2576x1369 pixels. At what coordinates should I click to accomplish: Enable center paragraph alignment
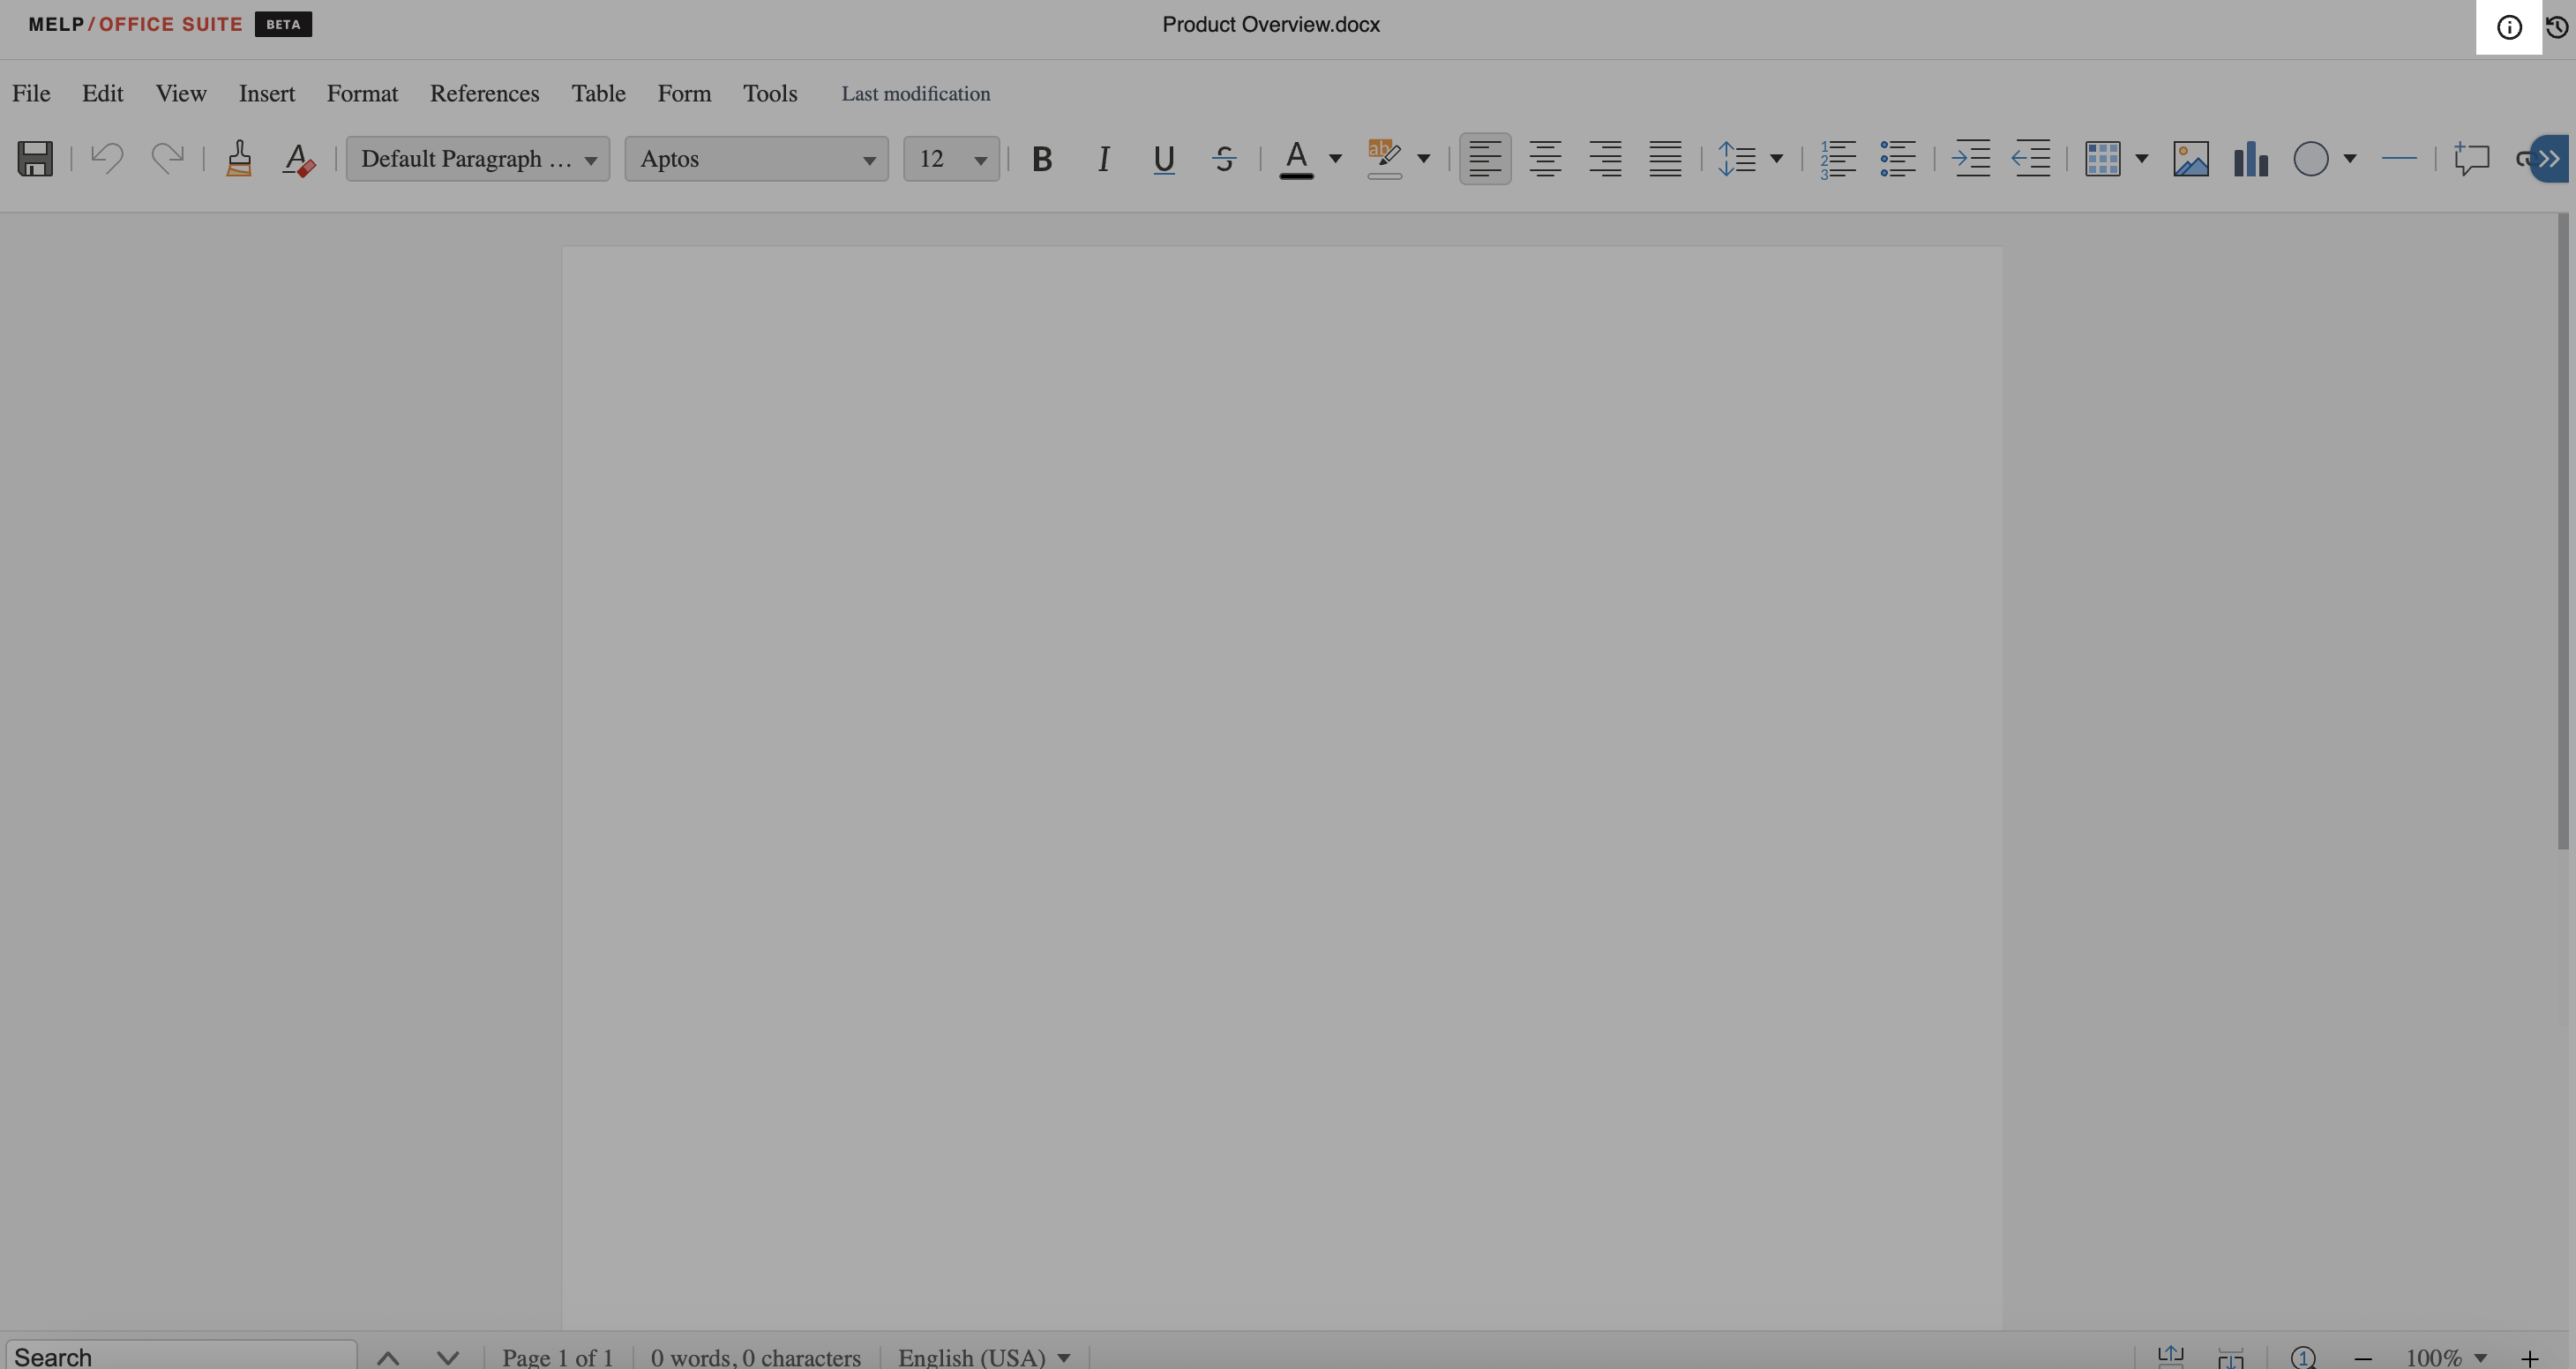[x=1545, y=158]
